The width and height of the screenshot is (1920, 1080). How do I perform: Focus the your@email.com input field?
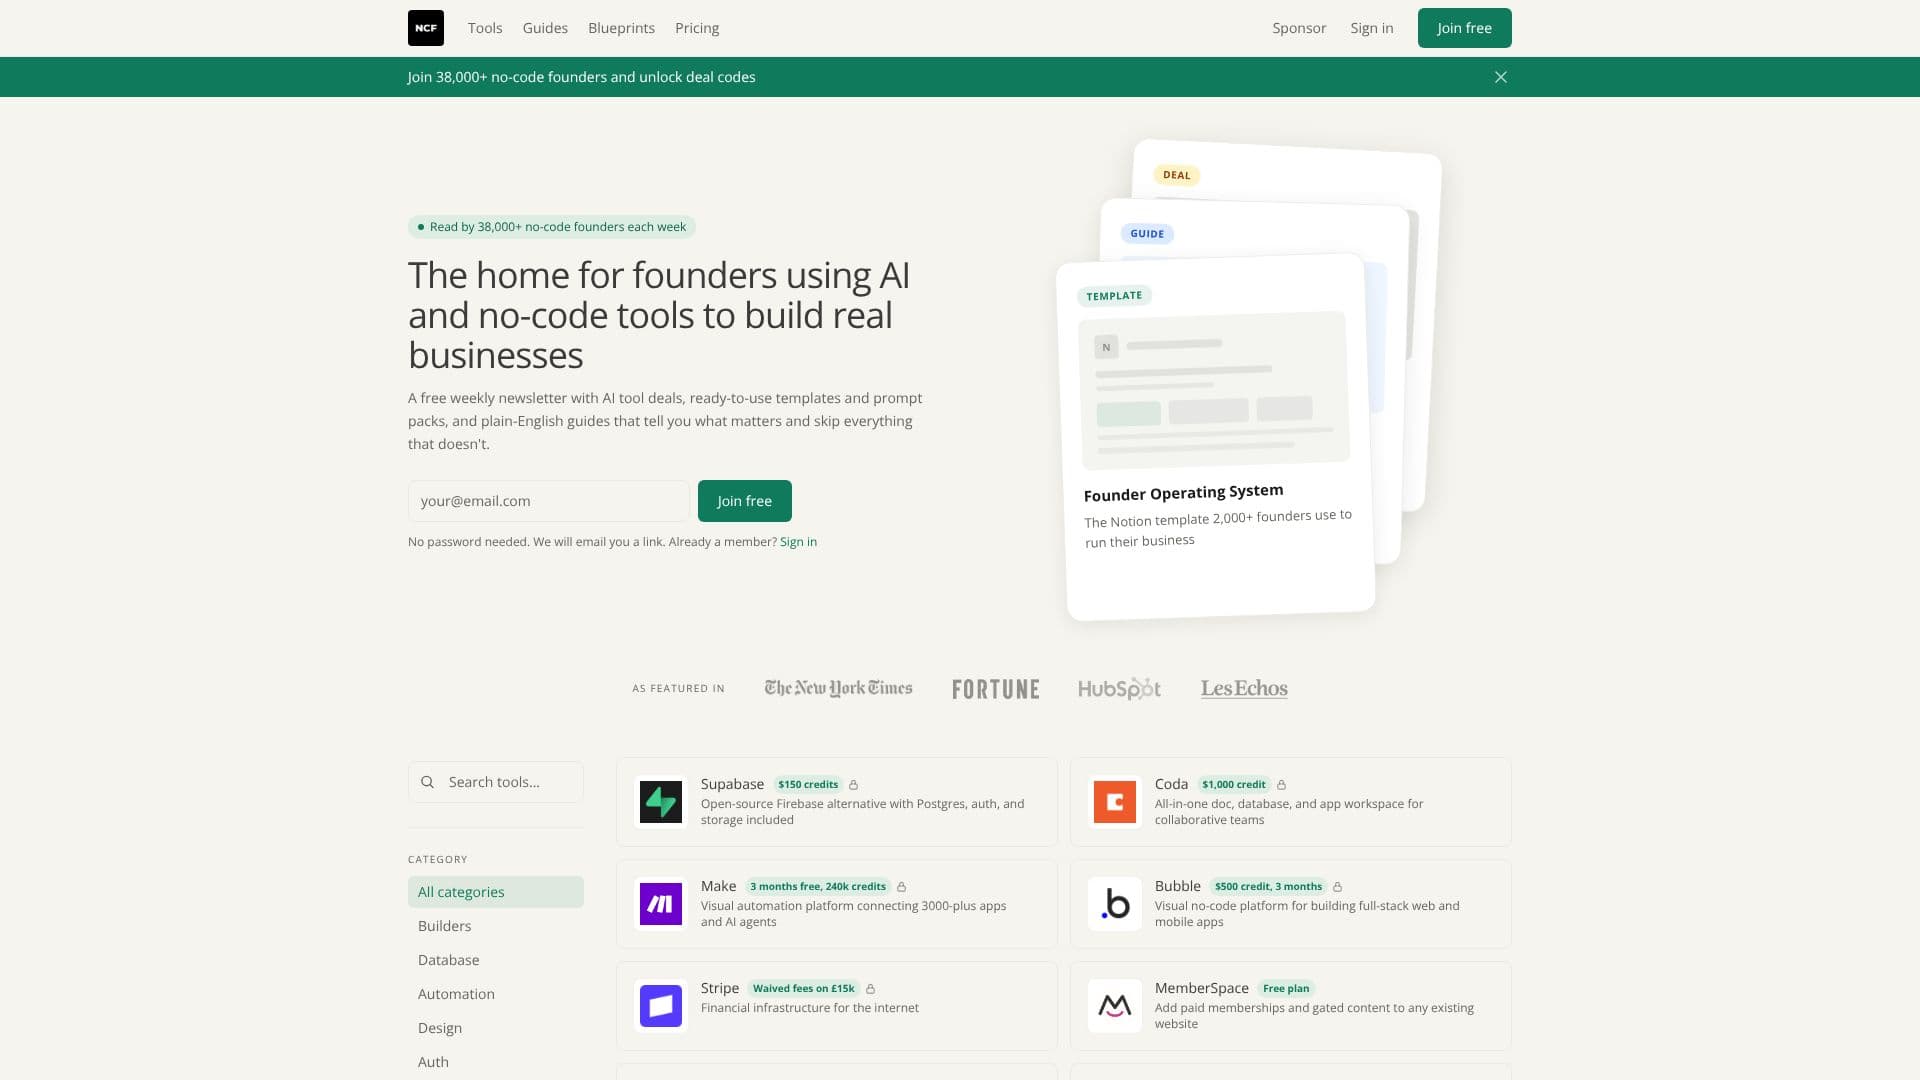[548, 501]
